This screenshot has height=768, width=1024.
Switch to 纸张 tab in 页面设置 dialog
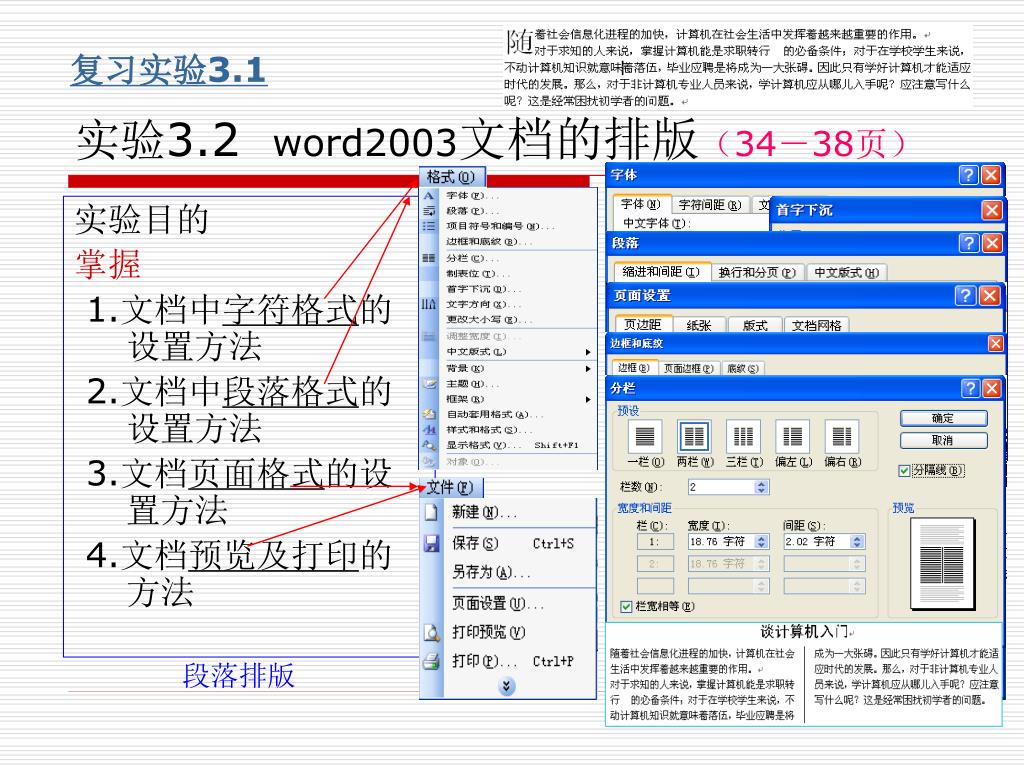[x=698, y=325]
